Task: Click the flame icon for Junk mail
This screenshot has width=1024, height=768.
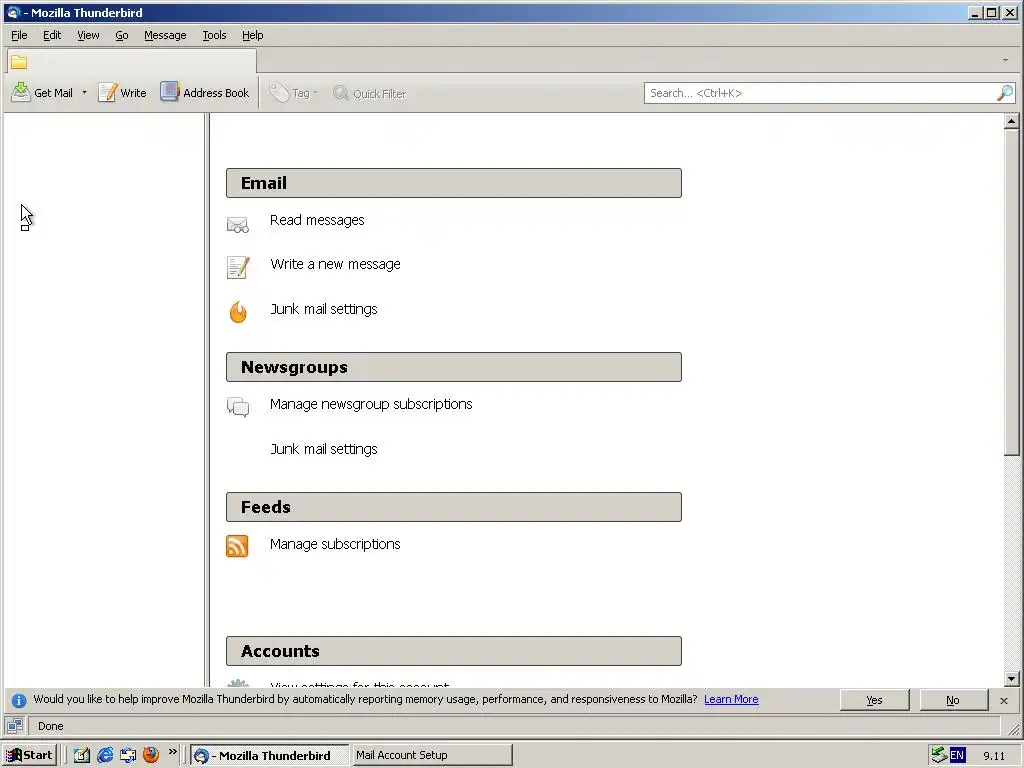Action: coord(238,312)
